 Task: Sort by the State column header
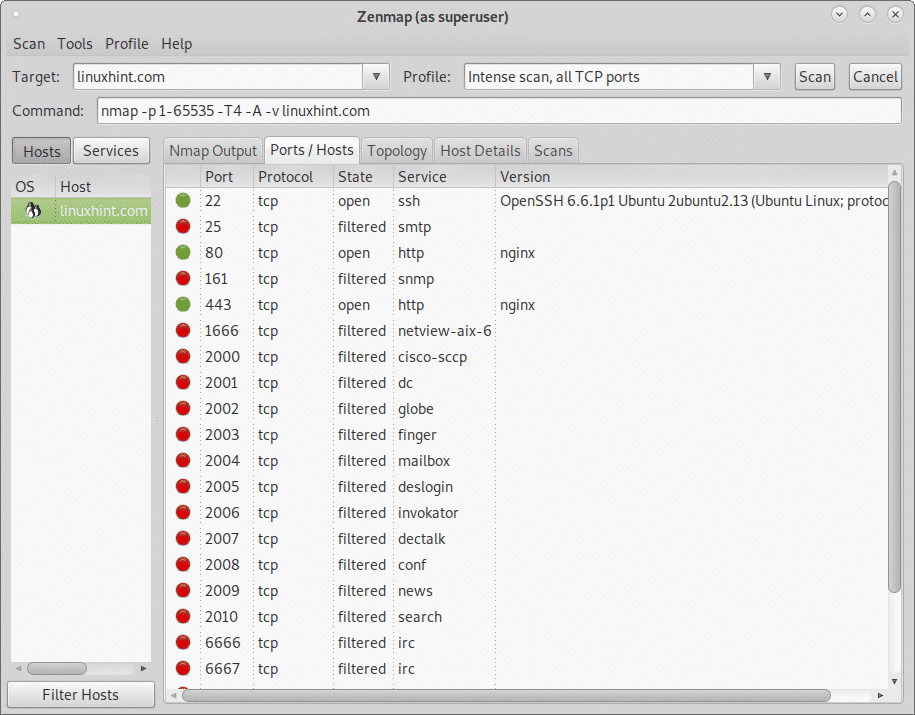[364, 177]
